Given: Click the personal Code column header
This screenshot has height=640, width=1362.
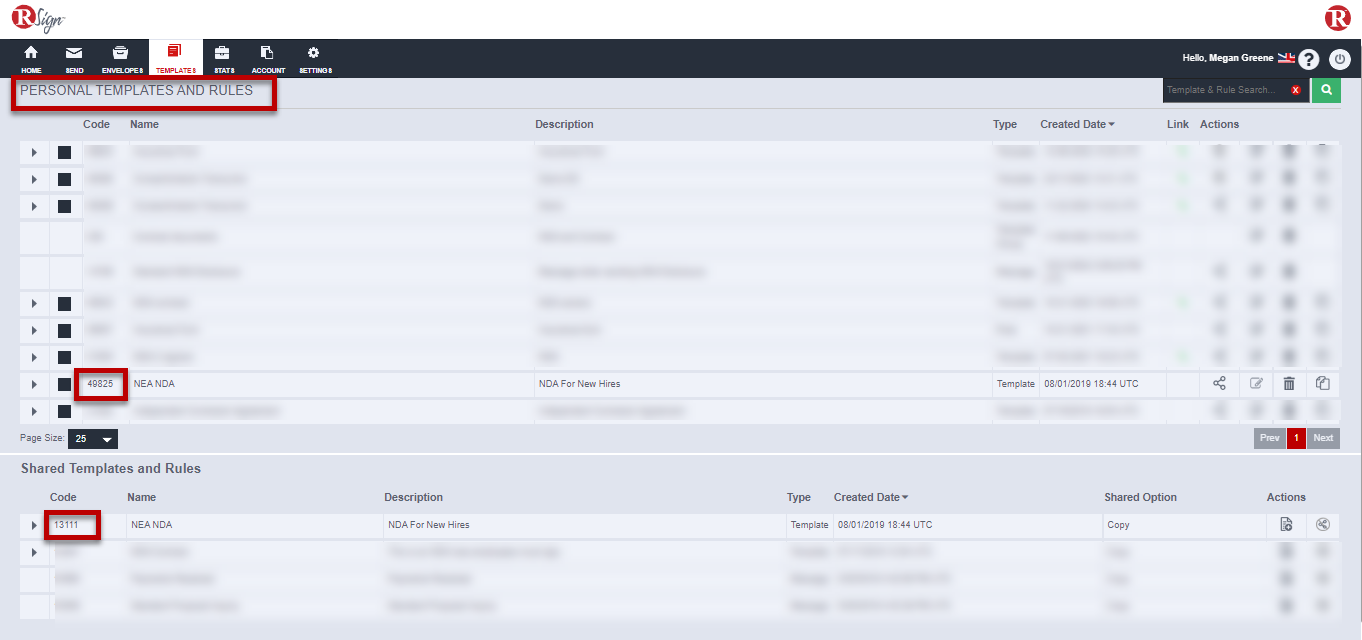Looking at the screenshot, I should coord(96,124).
